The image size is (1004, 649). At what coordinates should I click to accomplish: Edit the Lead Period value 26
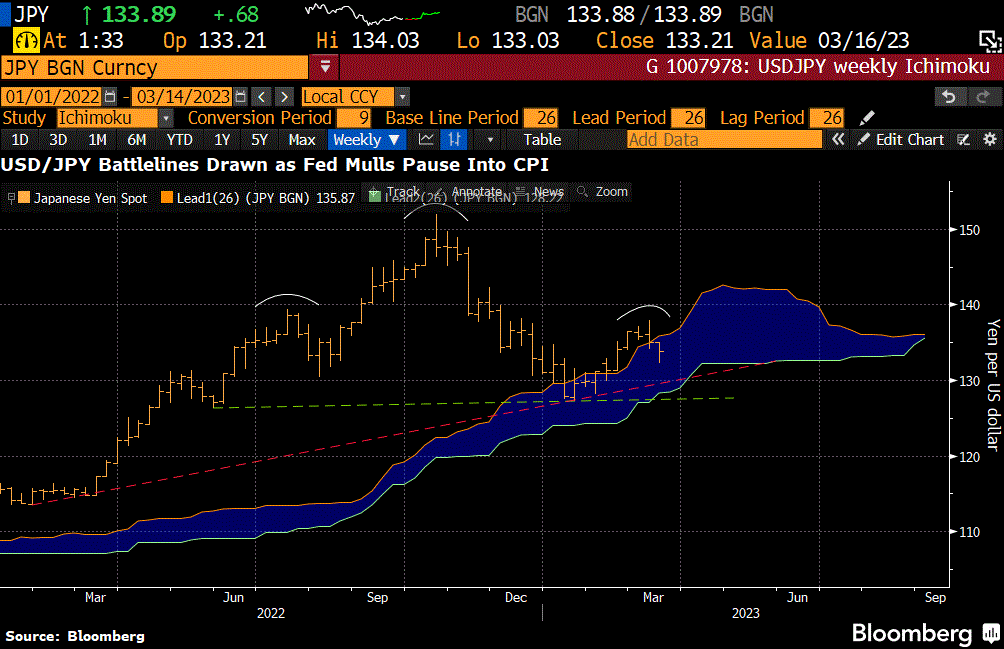coord(688,118)
